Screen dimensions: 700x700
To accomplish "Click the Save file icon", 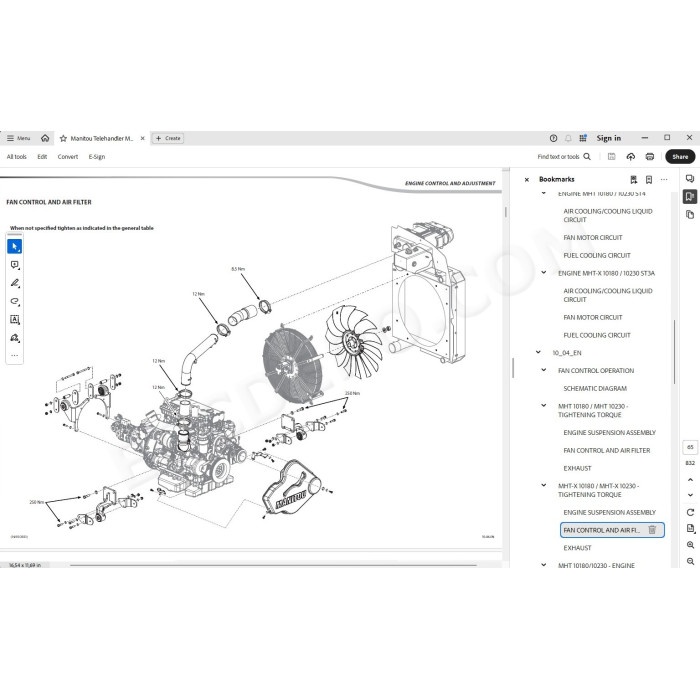I will tap(612, 157).
